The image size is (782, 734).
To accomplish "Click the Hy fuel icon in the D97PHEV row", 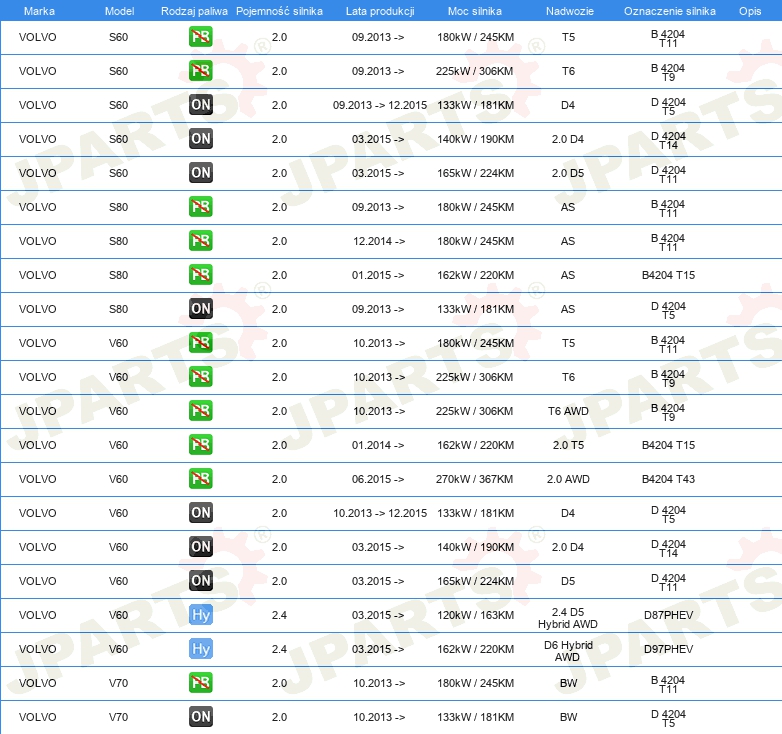I will [x=201, y=649].
